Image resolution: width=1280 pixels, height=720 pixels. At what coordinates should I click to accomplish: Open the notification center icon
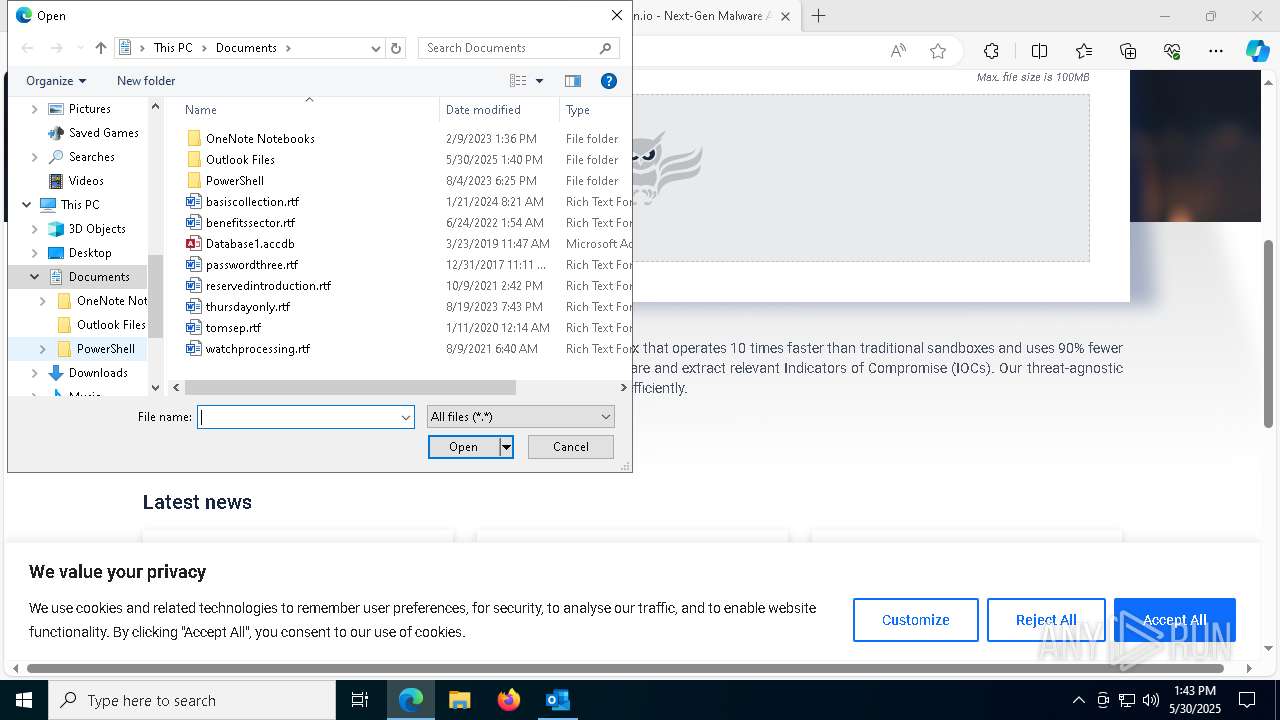(x=1247, y=700)
